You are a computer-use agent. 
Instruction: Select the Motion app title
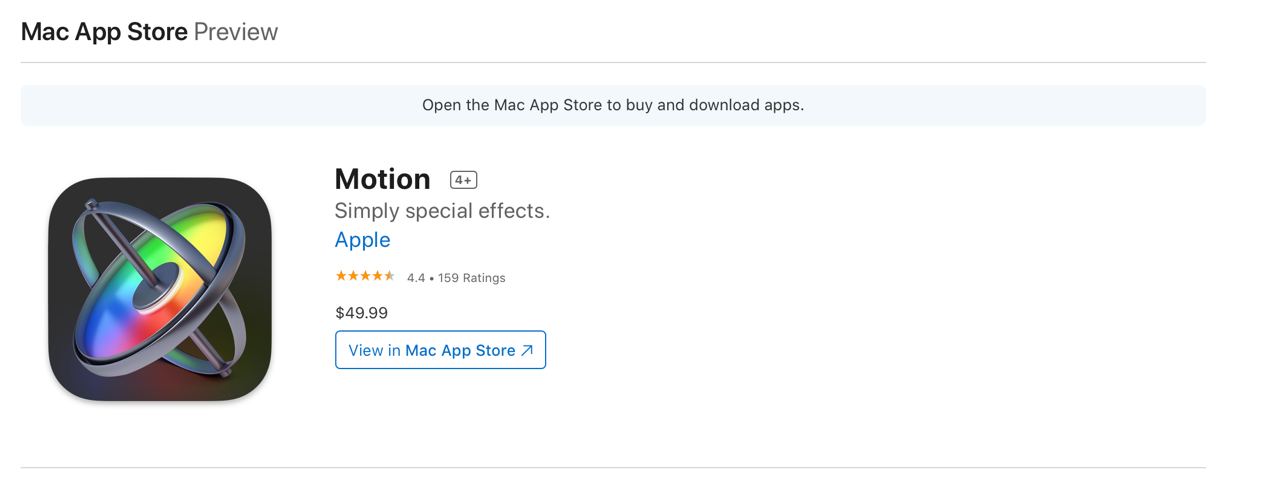(x=382, y=179)
